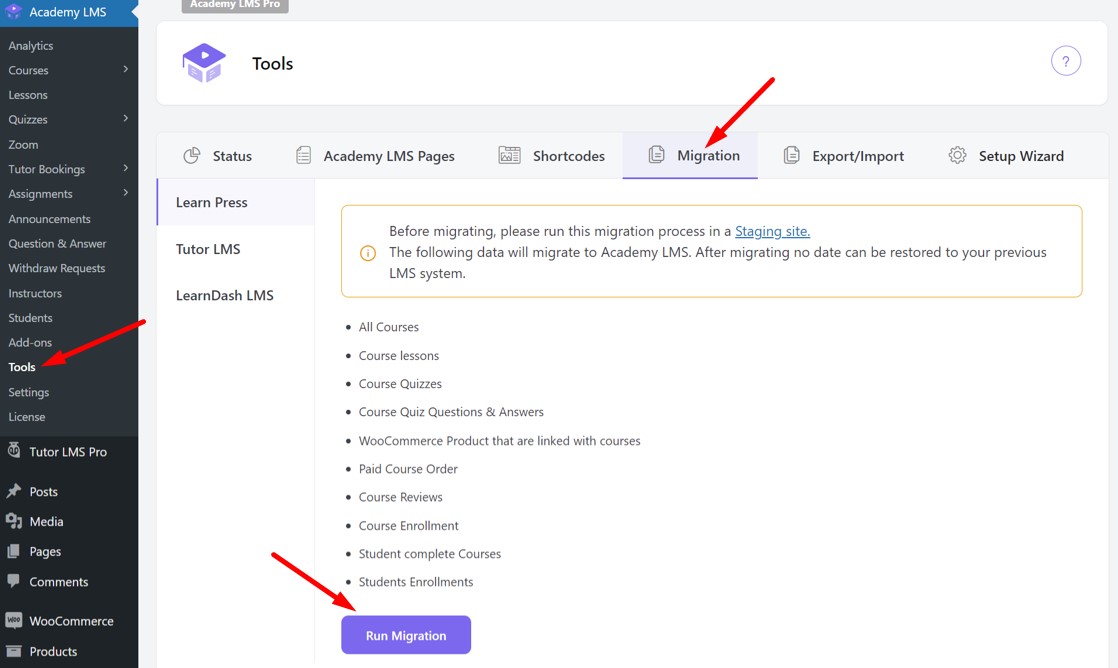Image resolution: width=1118 pixels, height=668 pixels.
Task: Open Posts via the pushpin icon
Action: pos(14,491)
